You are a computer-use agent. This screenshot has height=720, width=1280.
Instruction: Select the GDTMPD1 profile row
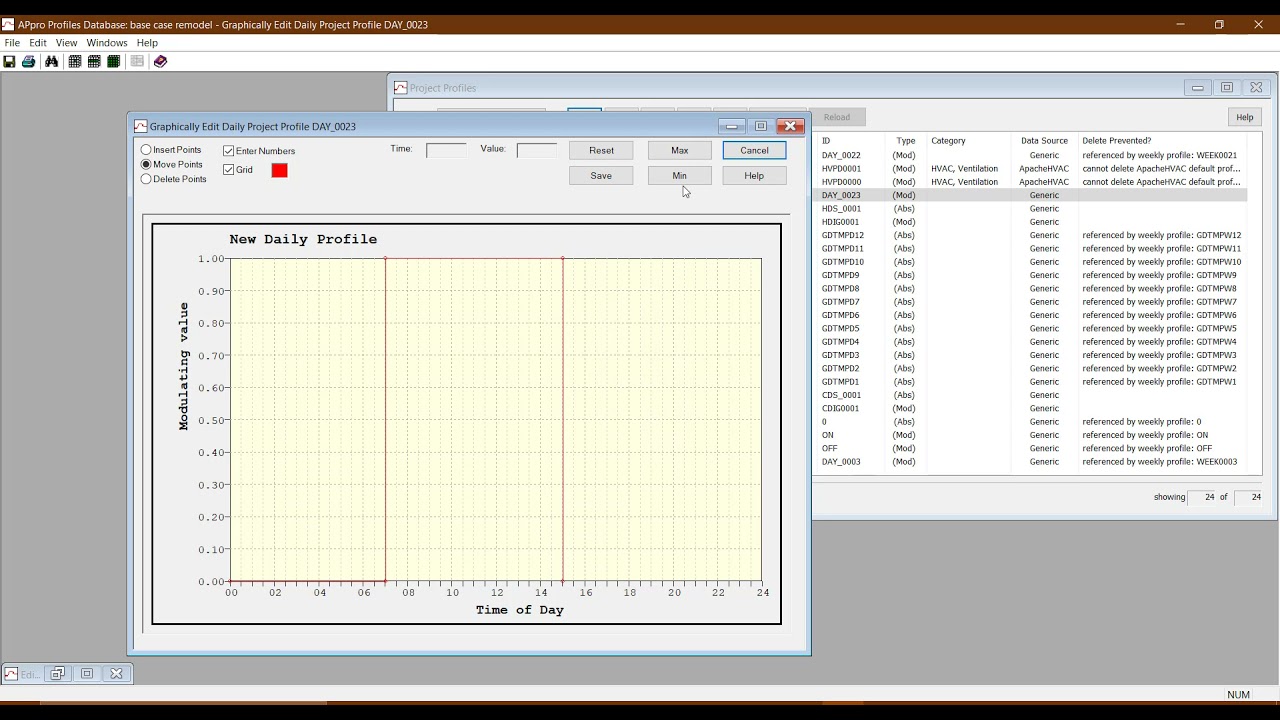[x=1030, y=382]
